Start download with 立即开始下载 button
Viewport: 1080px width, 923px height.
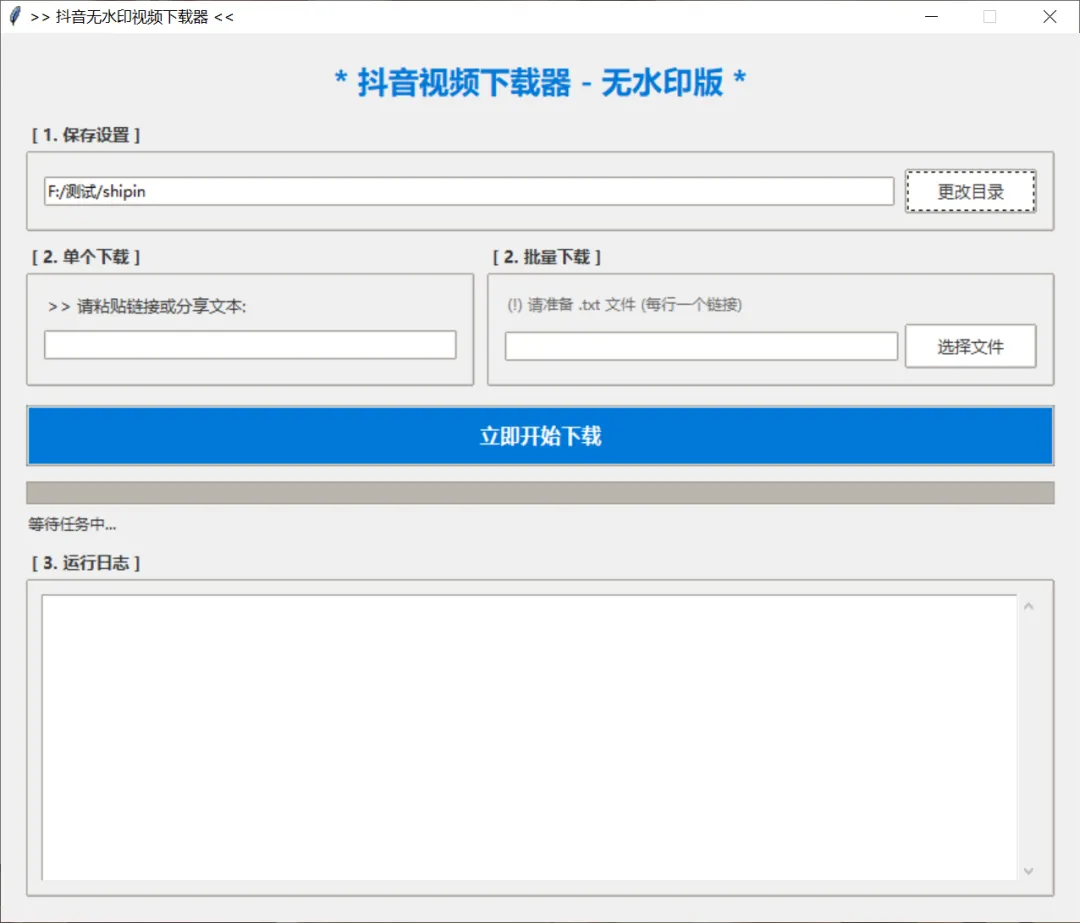point(540,436)
